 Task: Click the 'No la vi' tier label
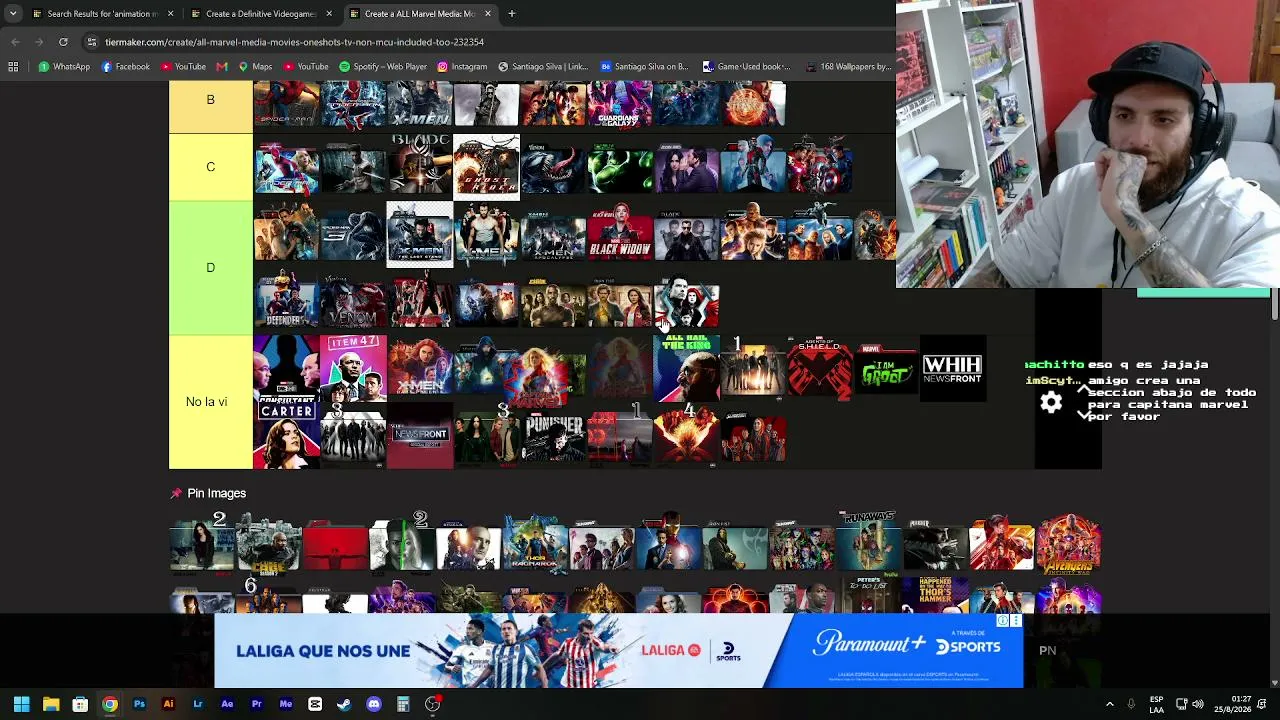click(211, 402)
